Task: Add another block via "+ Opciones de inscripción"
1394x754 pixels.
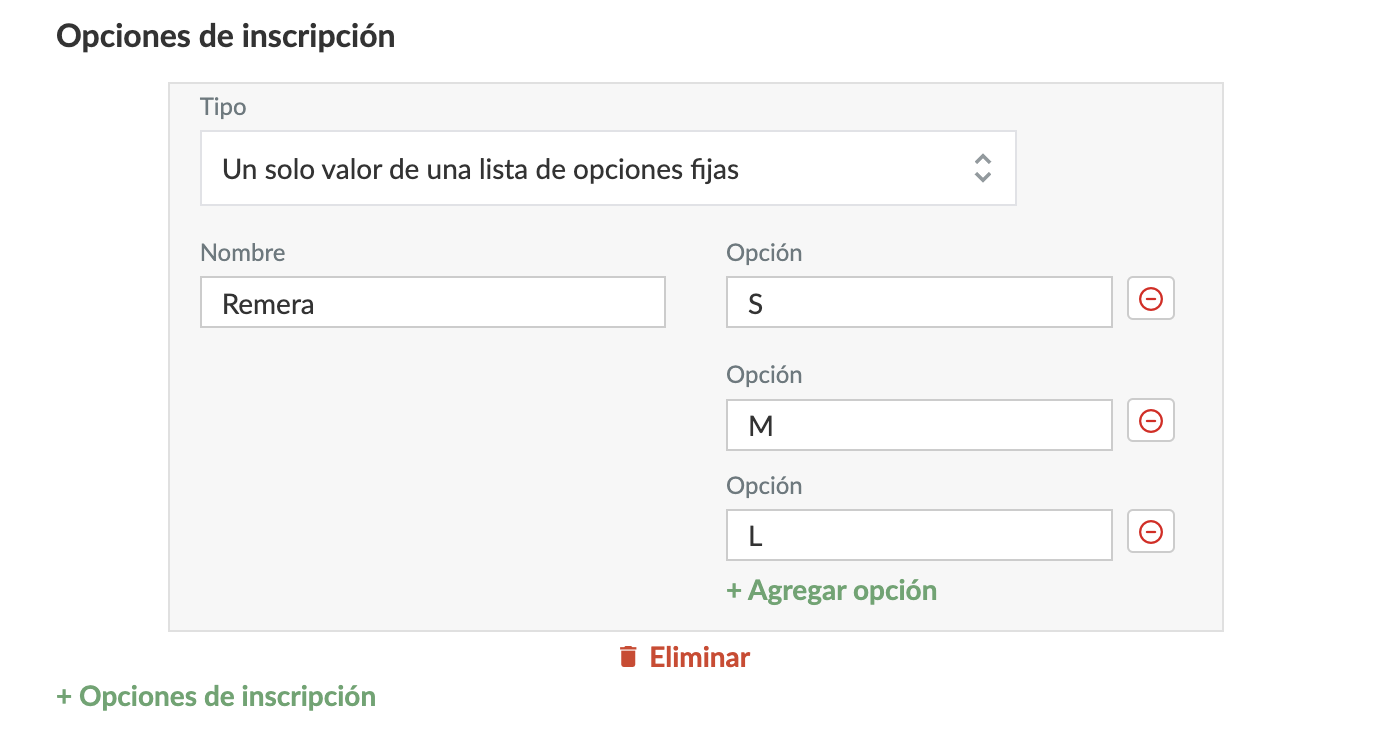Action: (x=216, y=696)
